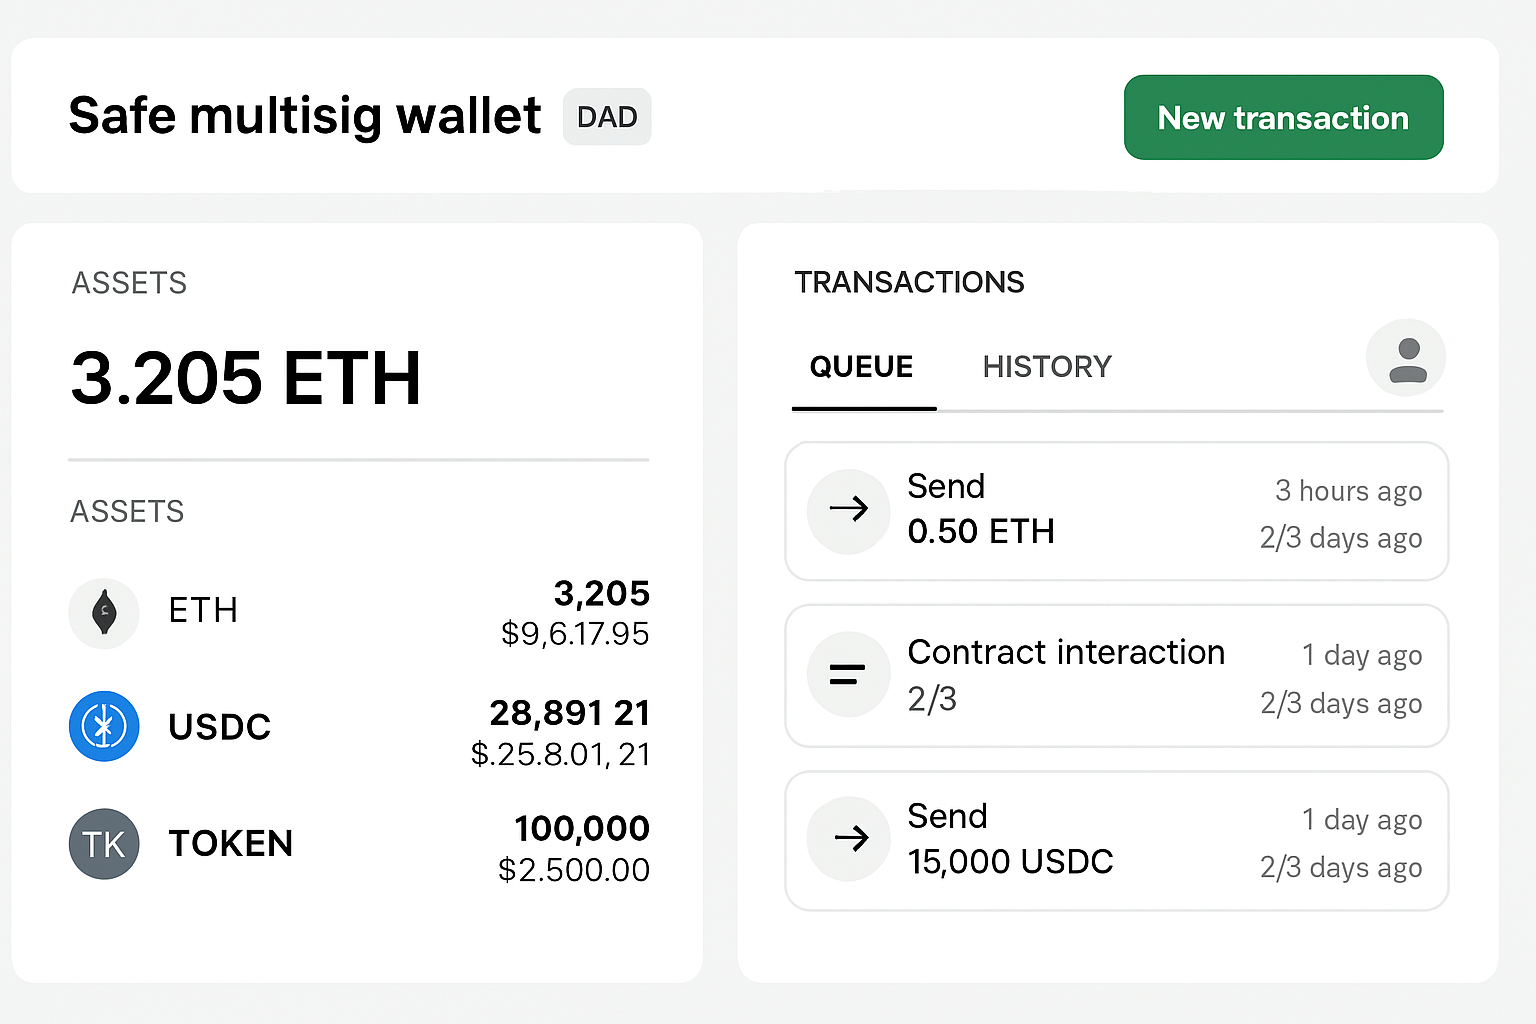Screen dimensions: 1536x1024
Task: Select the ETH asset row
Action: click(358, 612)
